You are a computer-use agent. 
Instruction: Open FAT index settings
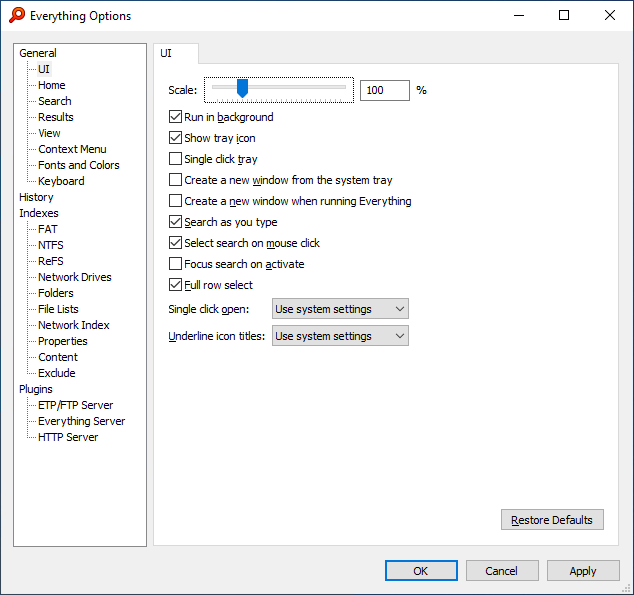point(48,229)
